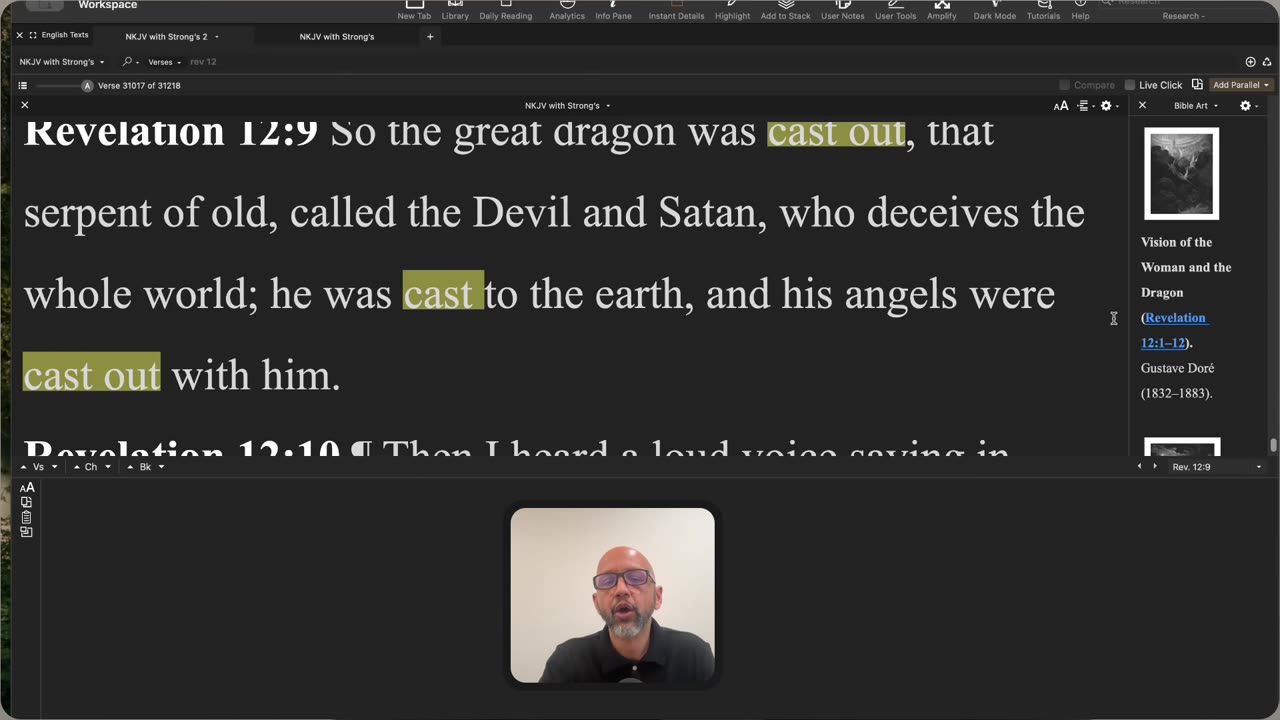Go to the previous book with Bk up arrow
The image size is (1280, 720).
130,467
